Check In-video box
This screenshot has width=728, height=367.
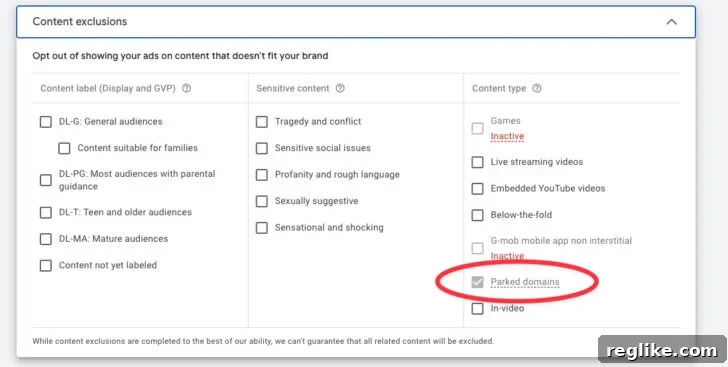477,308
